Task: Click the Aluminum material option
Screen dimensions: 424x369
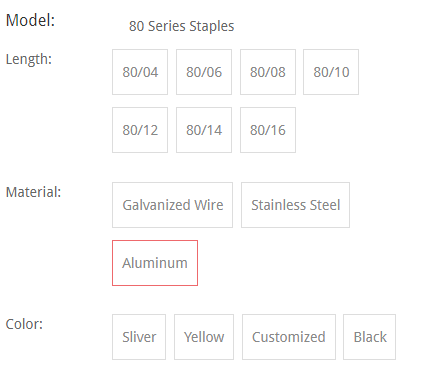Action: [x=155, y=263]
